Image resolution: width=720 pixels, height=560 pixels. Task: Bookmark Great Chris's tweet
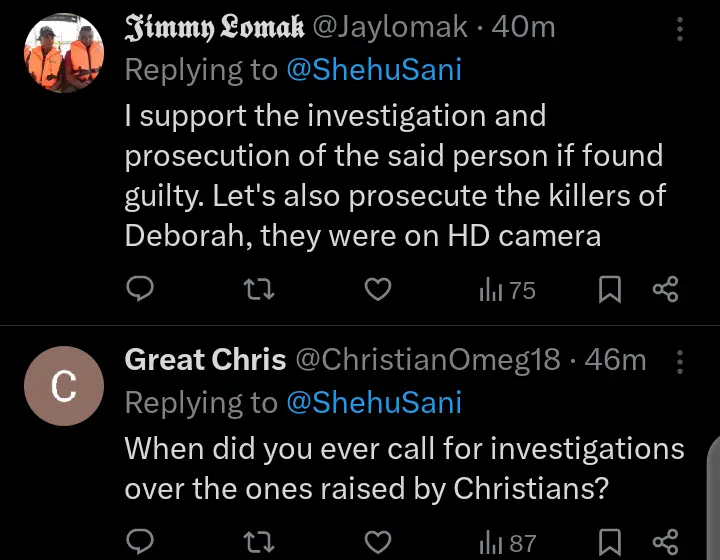coord(609,543)
